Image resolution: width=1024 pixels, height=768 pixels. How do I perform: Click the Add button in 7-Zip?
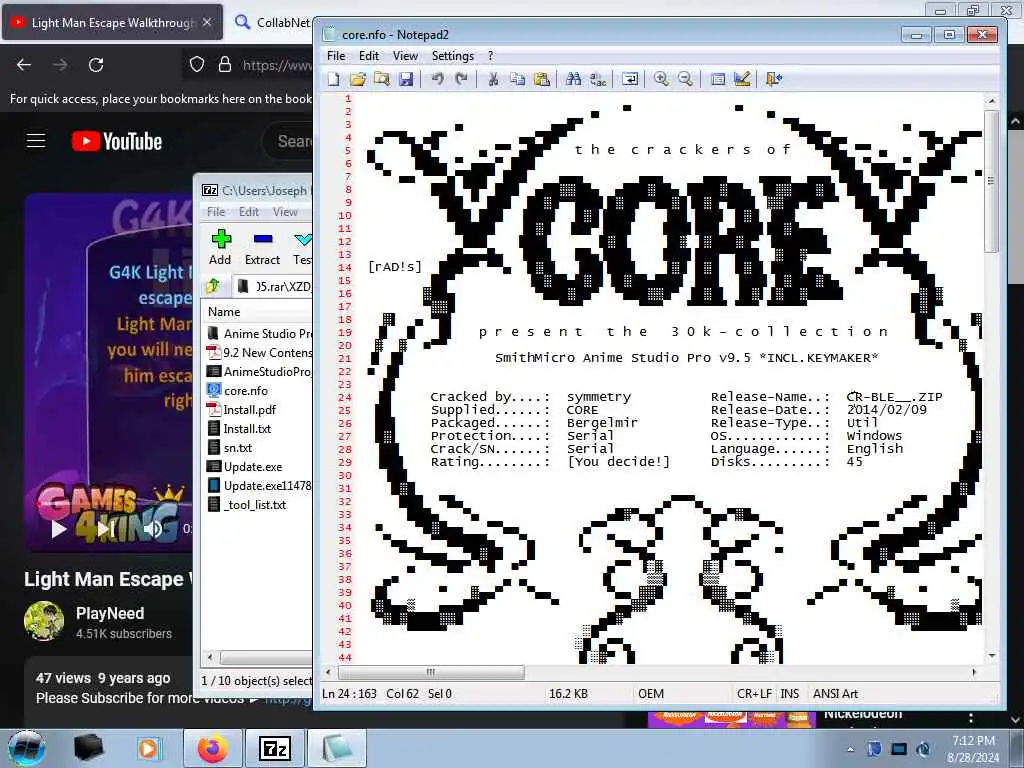220,248
